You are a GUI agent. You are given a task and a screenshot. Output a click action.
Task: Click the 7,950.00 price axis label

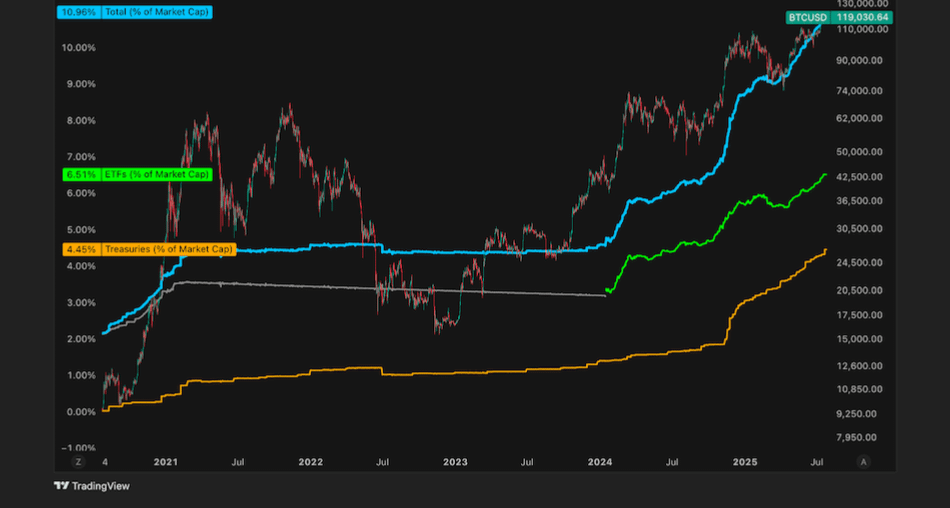click(857, 438)
